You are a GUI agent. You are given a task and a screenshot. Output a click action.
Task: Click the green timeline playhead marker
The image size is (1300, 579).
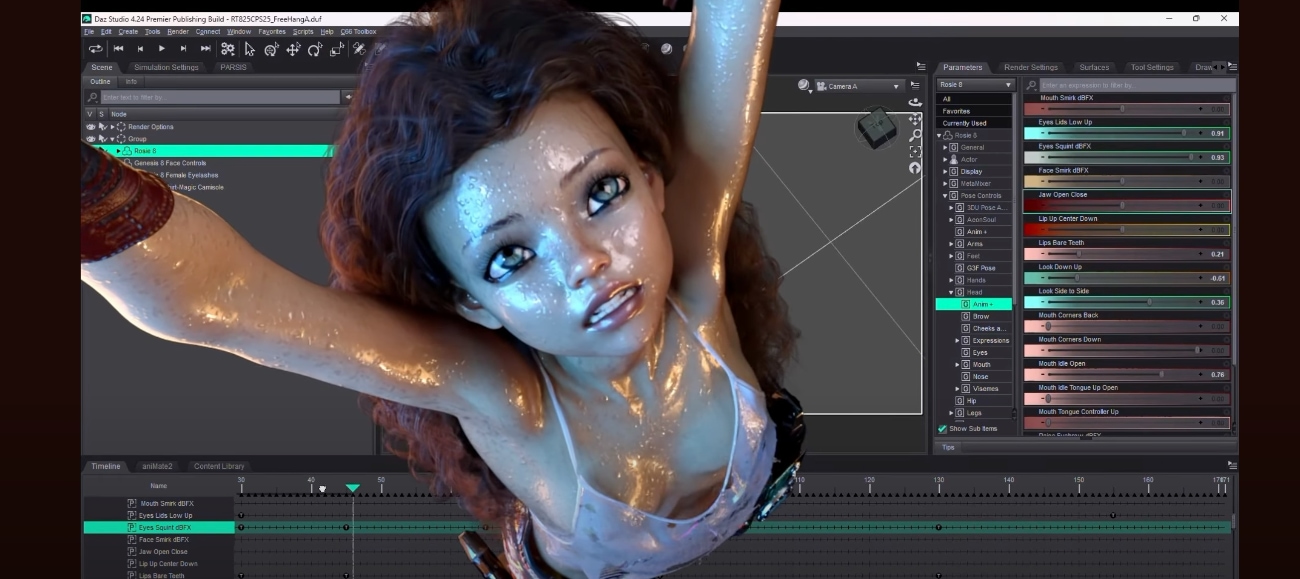tap(353, 488)
